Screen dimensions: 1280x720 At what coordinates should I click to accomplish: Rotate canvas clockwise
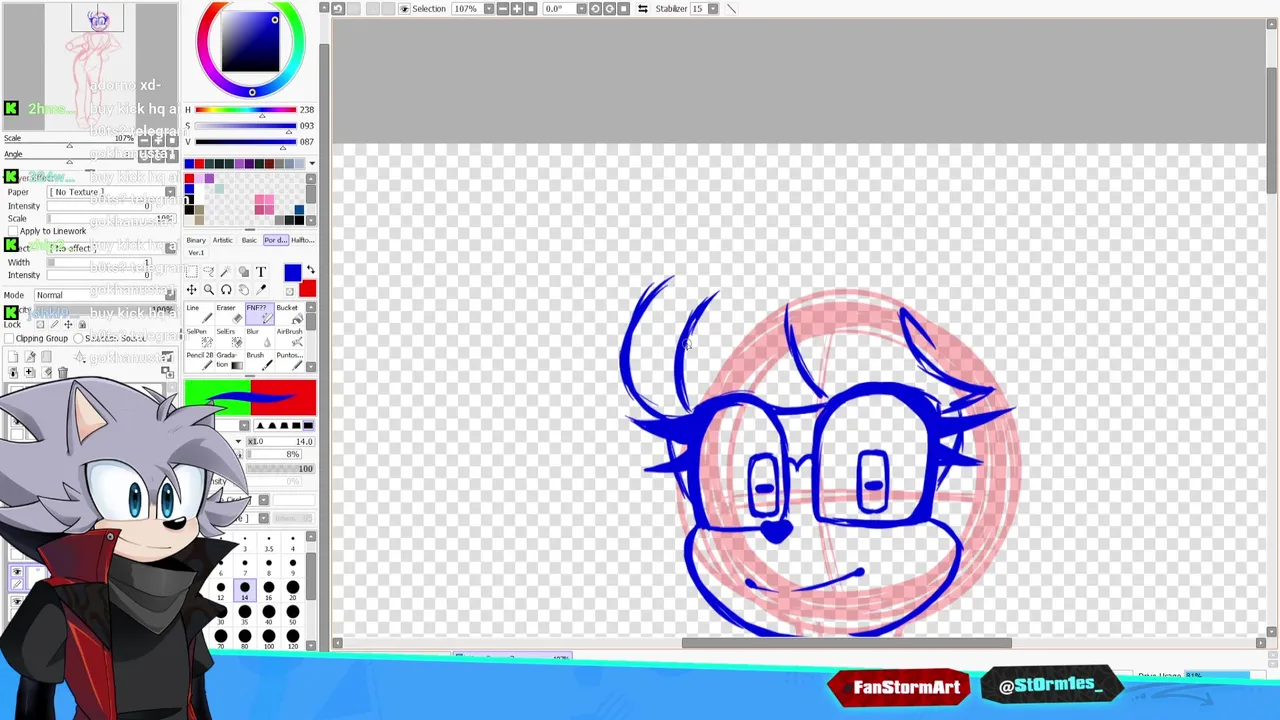pos(609,8)
